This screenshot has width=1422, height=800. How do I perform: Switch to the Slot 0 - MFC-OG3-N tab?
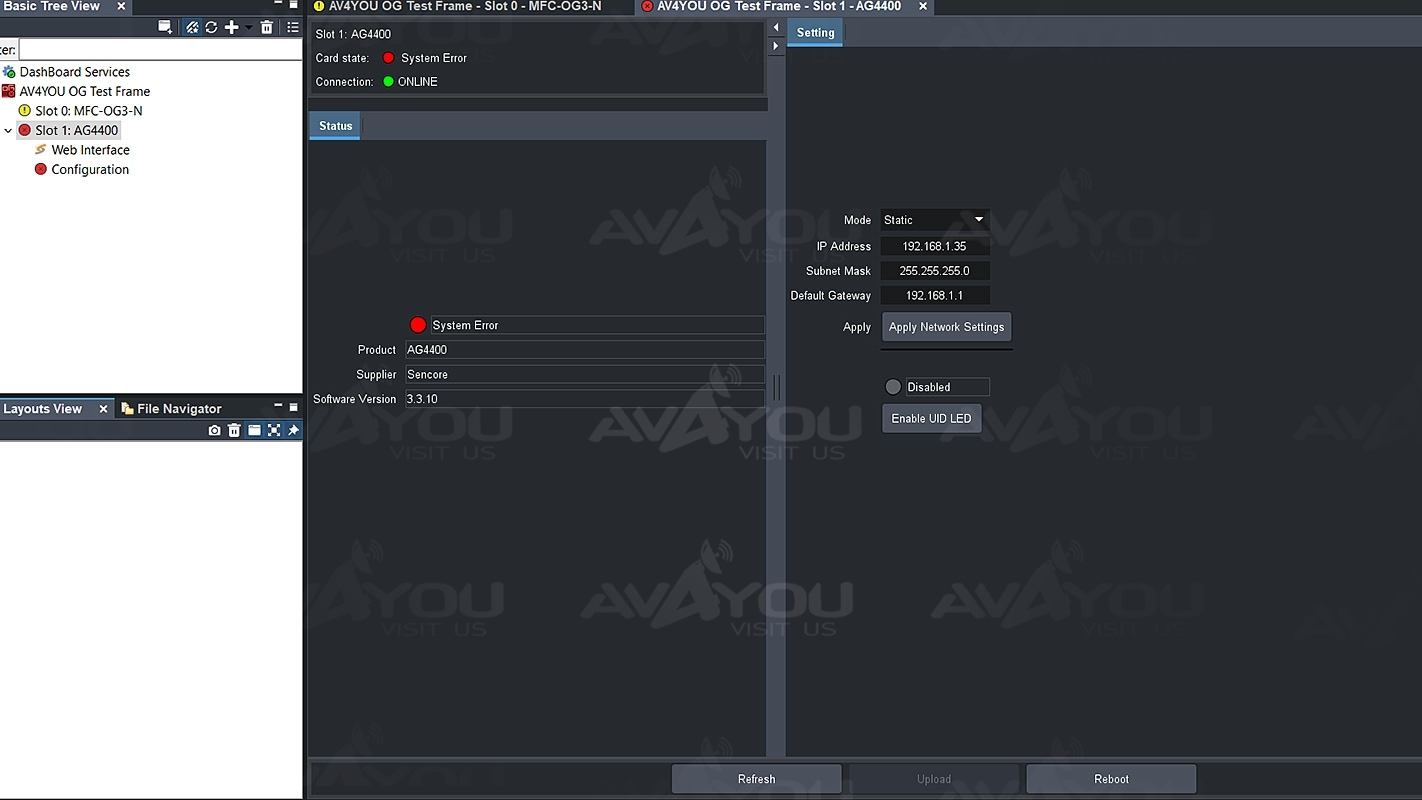tap(464, 7)
